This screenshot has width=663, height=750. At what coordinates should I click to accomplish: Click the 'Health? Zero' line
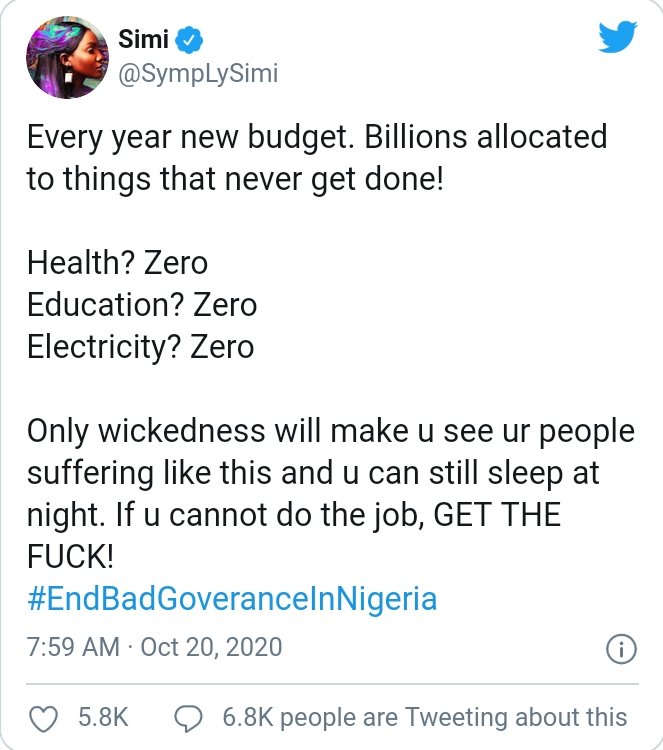117,262
